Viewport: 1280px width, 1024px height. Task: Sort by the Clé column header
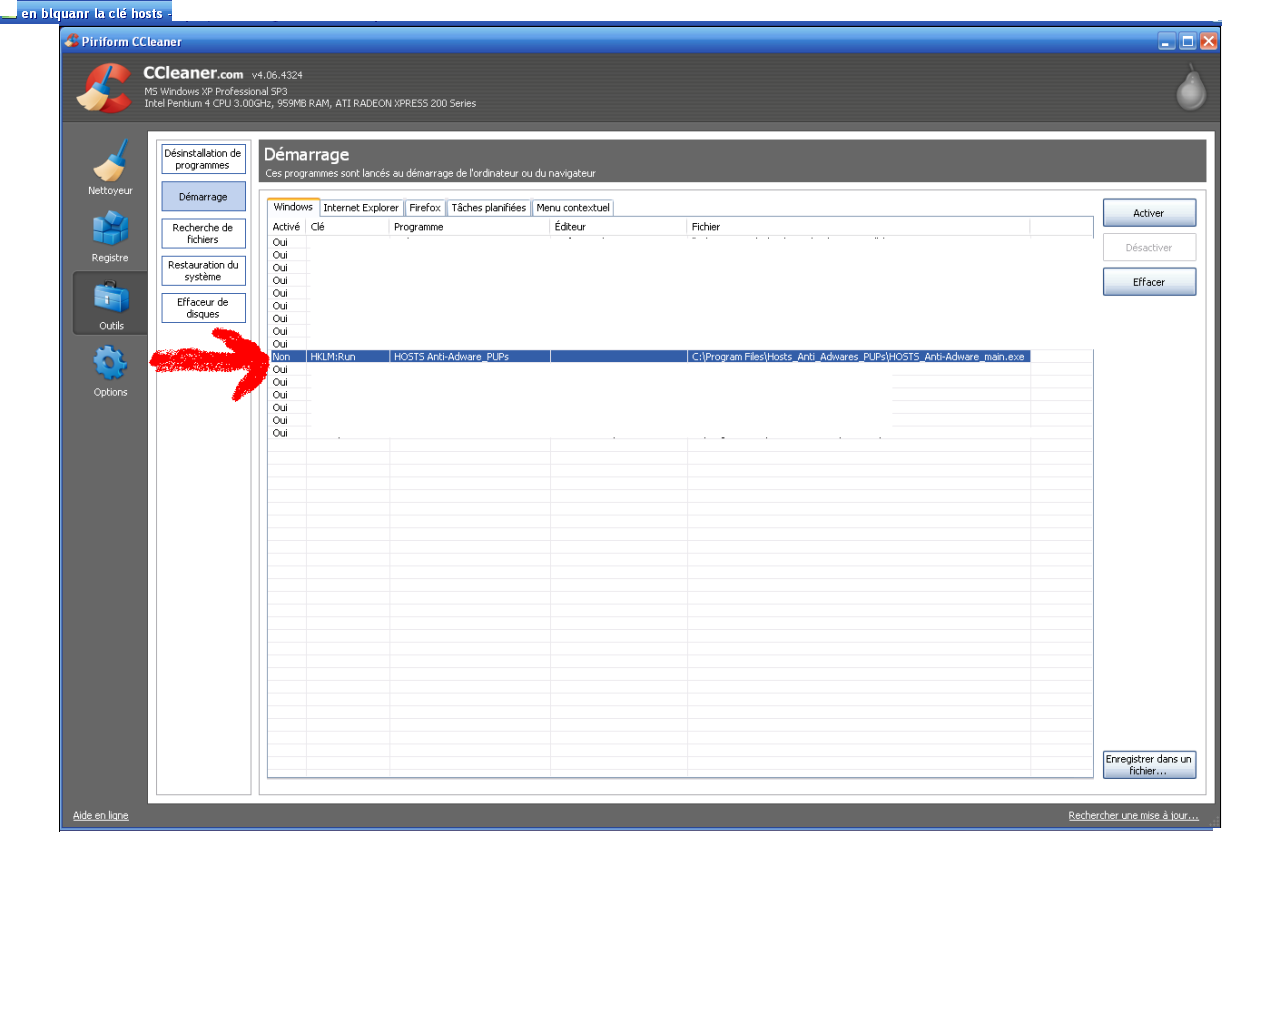pyautogui.click(x=347, y=227)
